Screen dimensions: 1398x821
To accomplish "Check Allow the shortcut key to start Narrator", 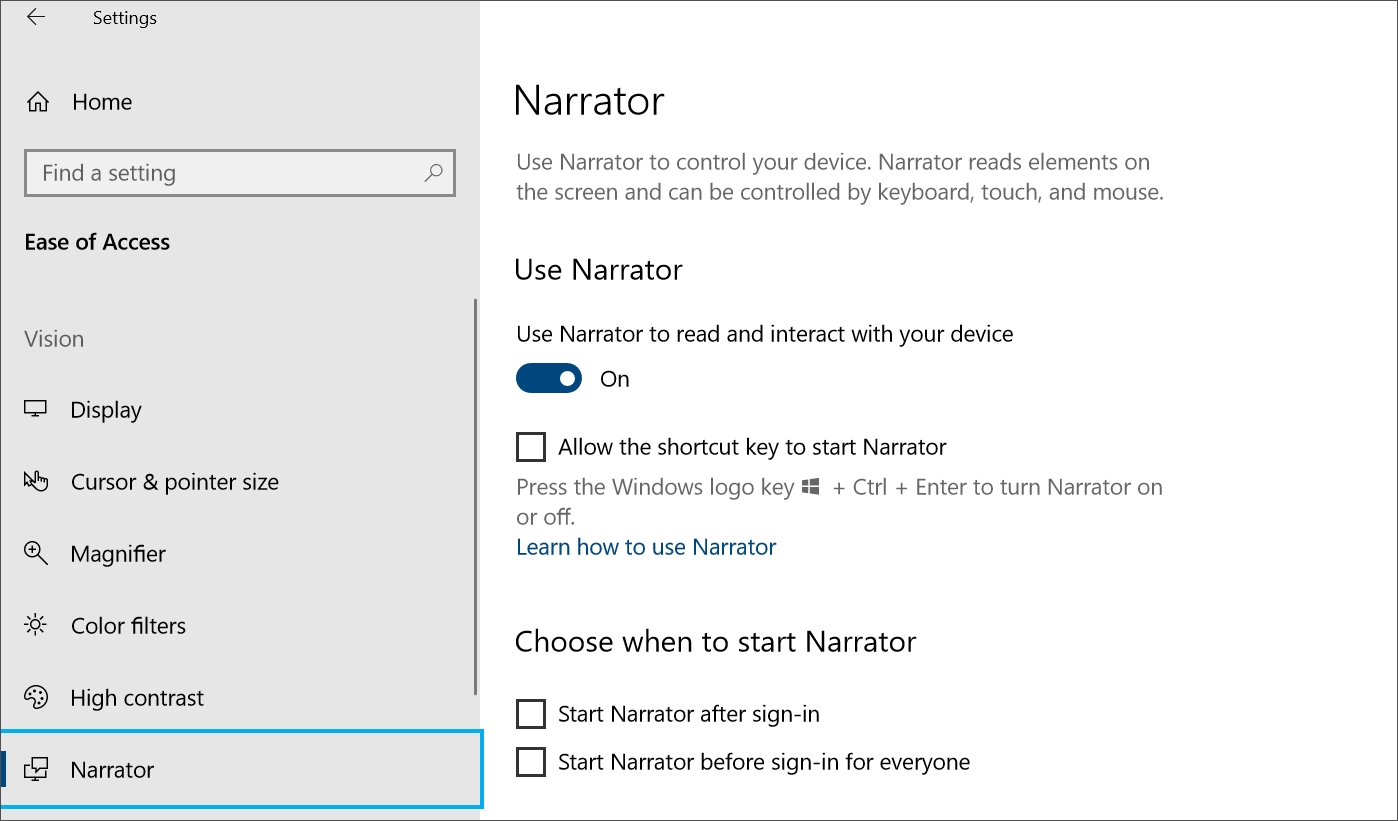I will (x=531, y=446).
